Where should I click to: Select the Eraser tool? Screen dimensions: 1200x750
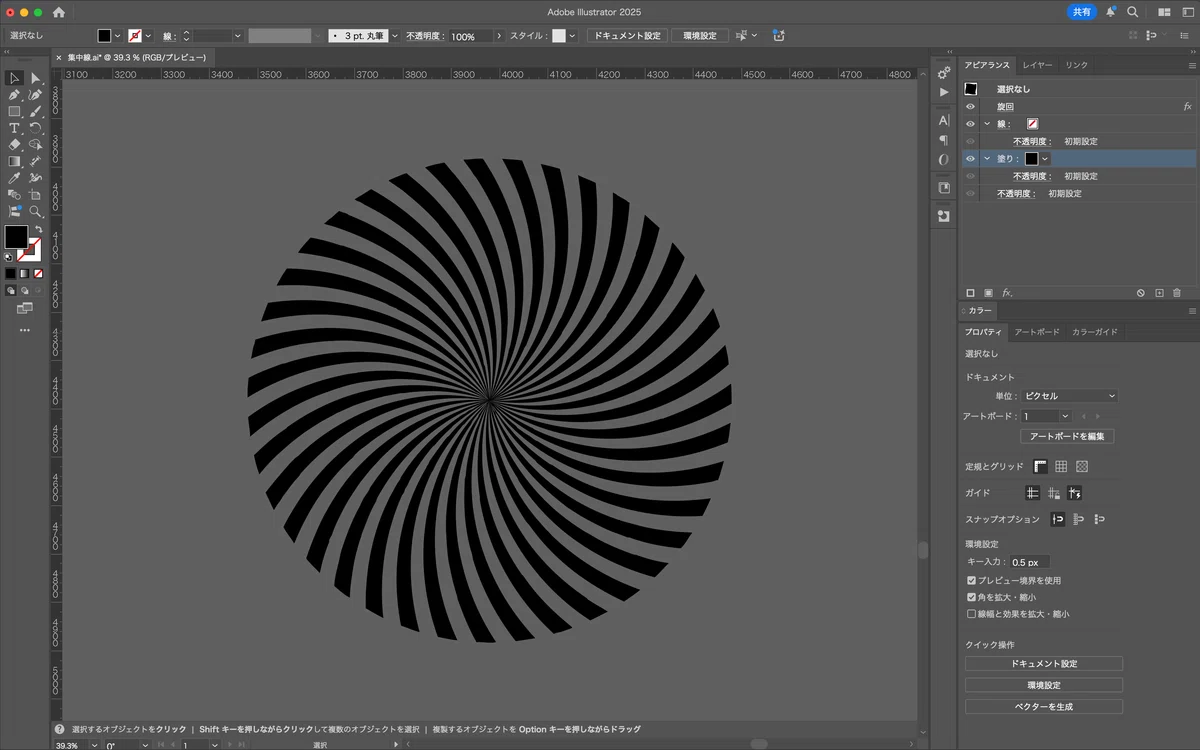pyautogui.click(x=14, y=144)
